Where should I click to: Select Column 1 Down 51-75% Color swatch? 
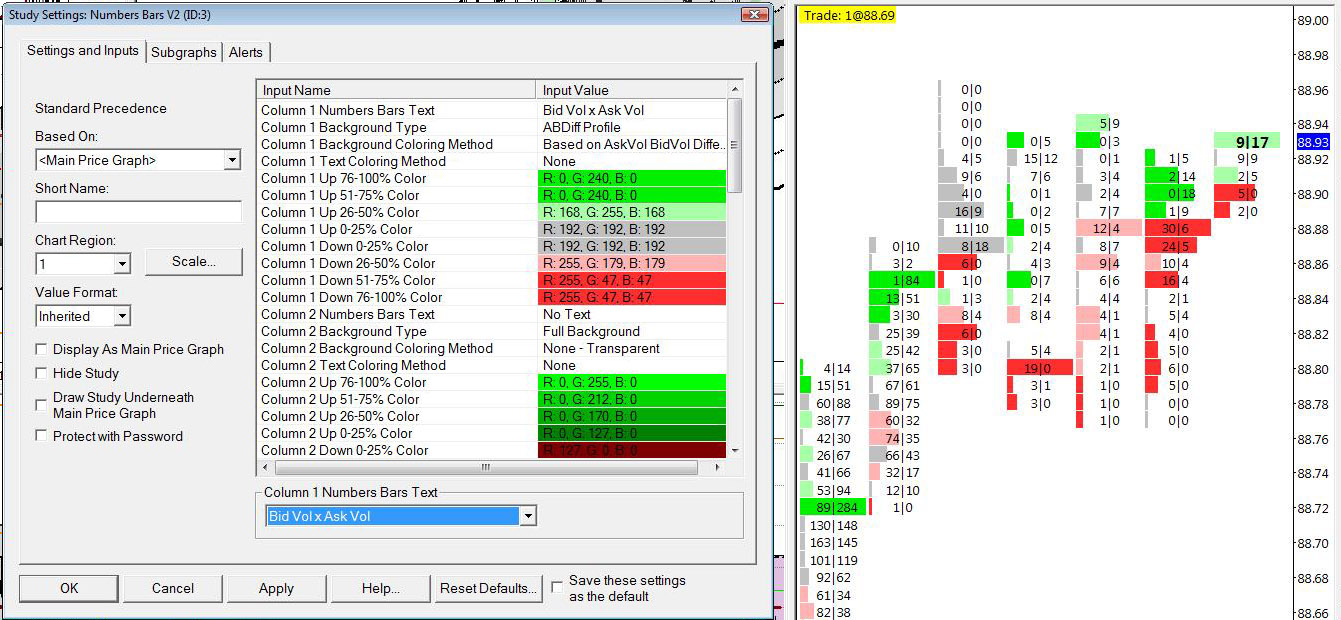pyautogui.click(x=631, y=280)
